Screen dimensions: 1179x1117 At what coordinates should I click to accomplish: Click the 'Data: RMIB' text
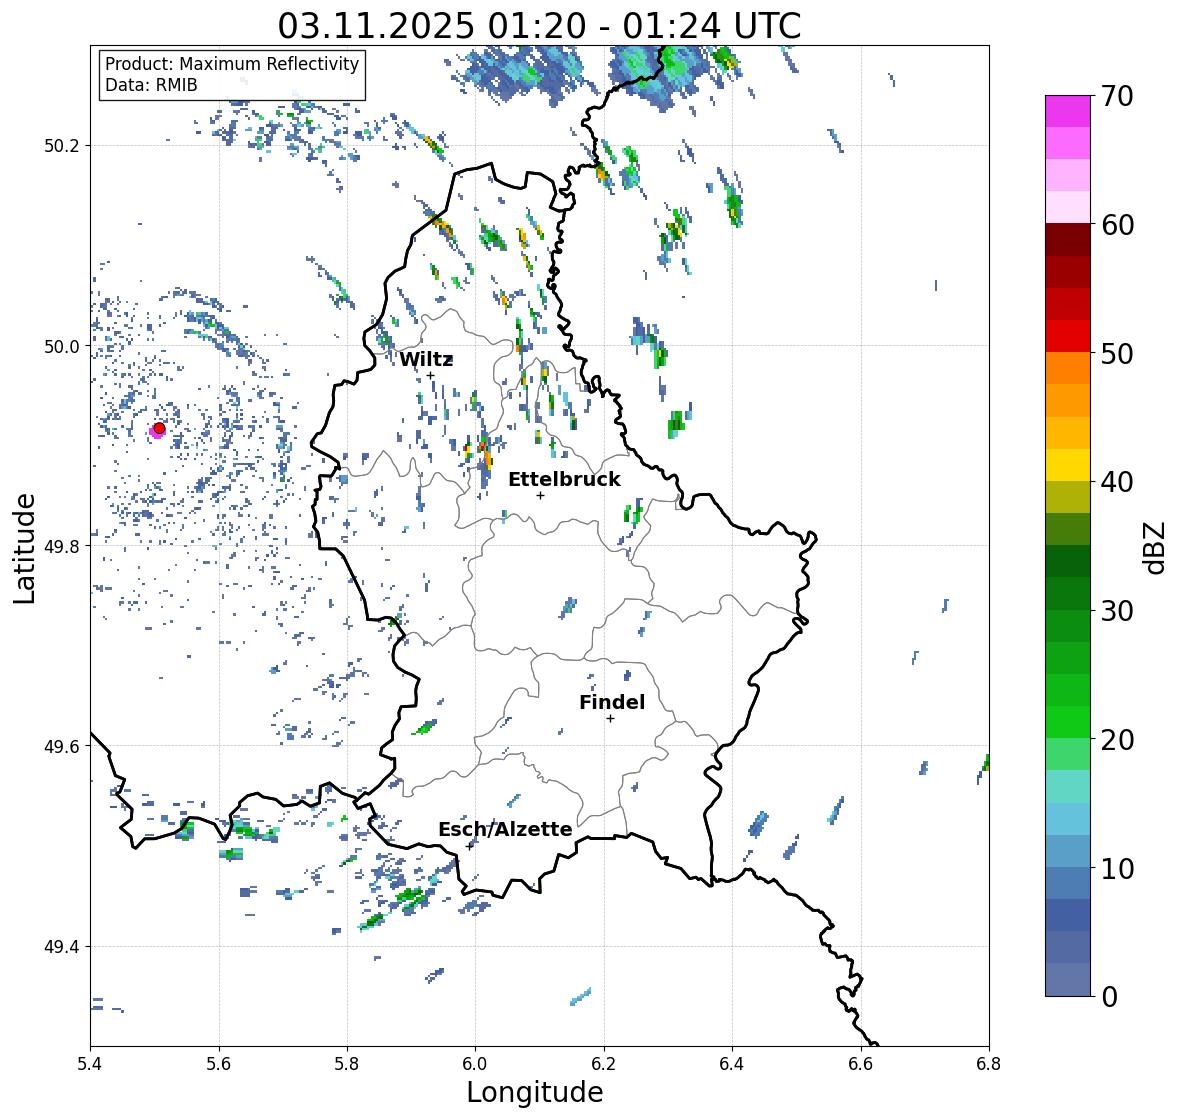click(151, 85)
